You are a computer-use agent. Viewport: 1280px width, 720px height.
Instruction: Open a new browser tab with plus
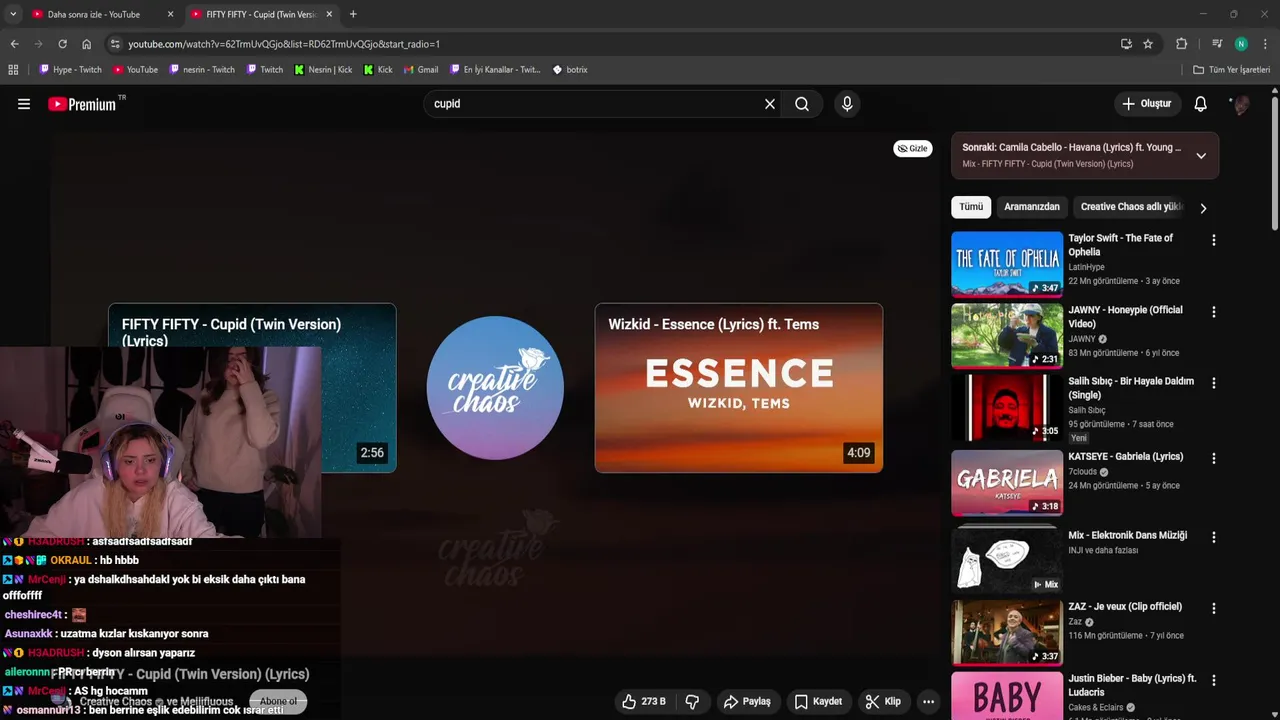click(x=353, y=14)
